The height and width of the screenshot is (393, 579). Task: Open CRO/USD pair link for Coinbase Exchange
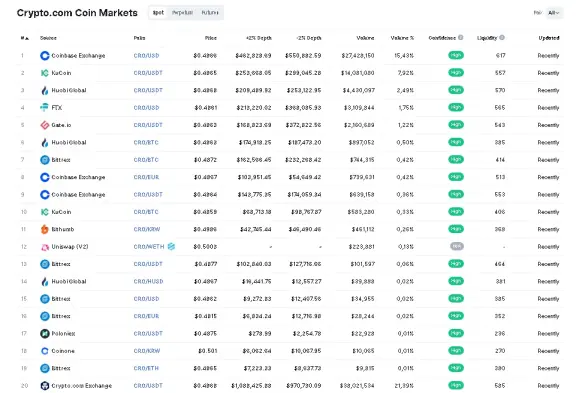tap(146, 56)
